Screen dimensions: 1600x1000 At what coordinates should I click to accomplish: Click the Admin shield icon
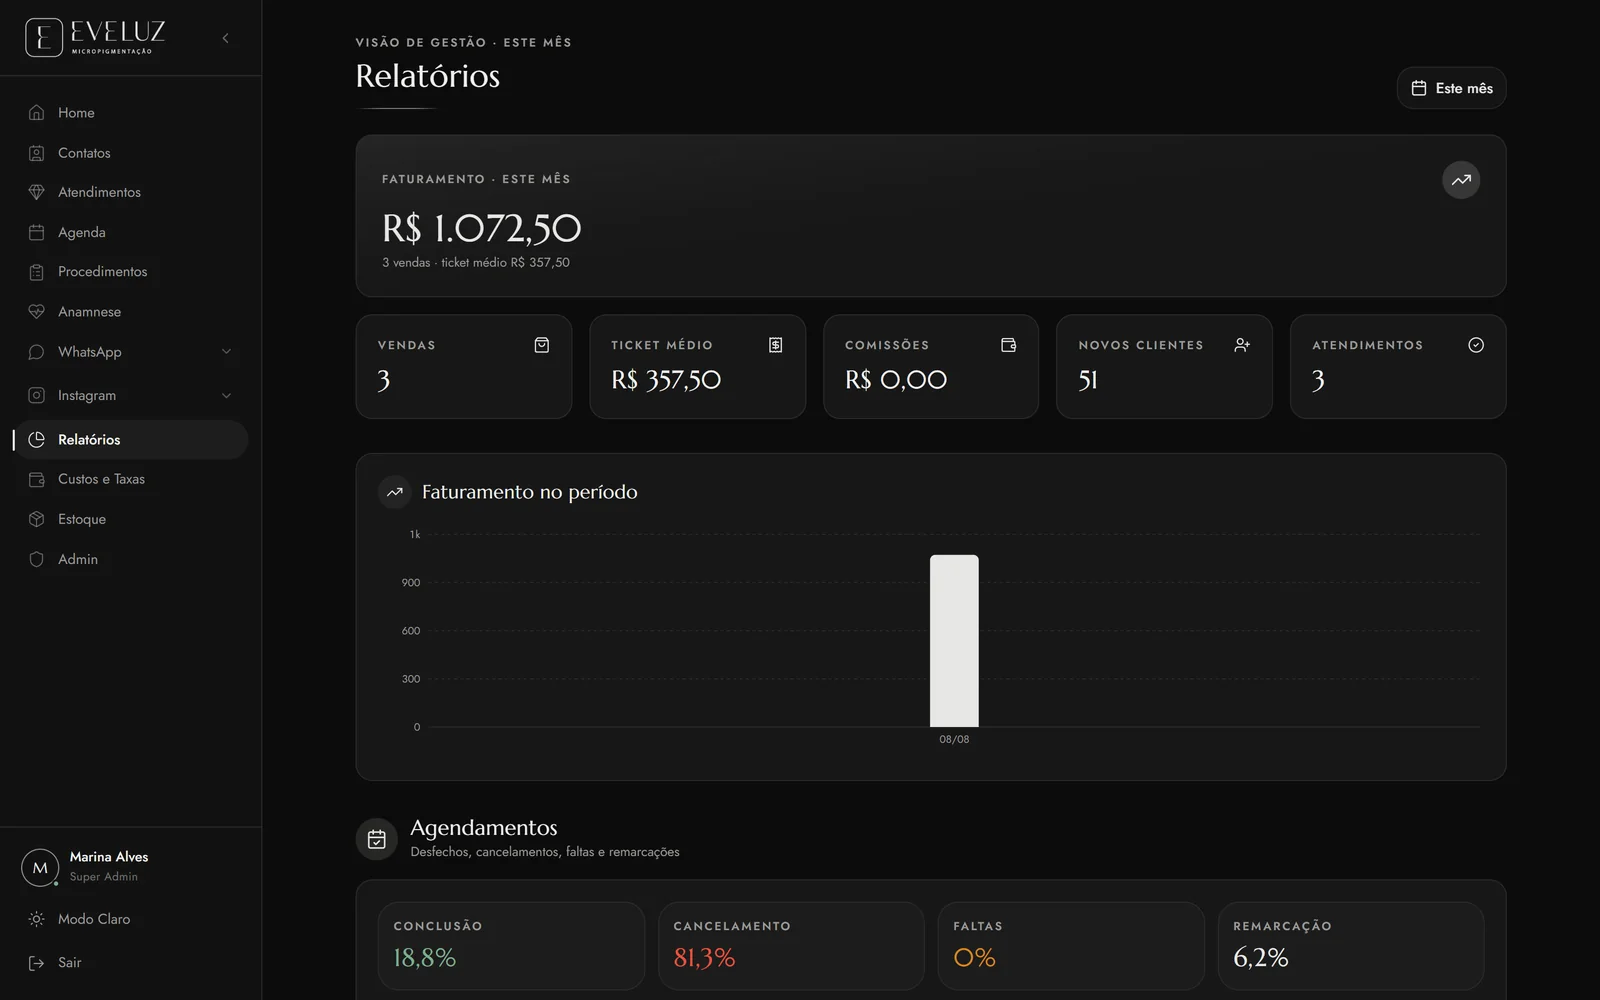coord(37,559)
